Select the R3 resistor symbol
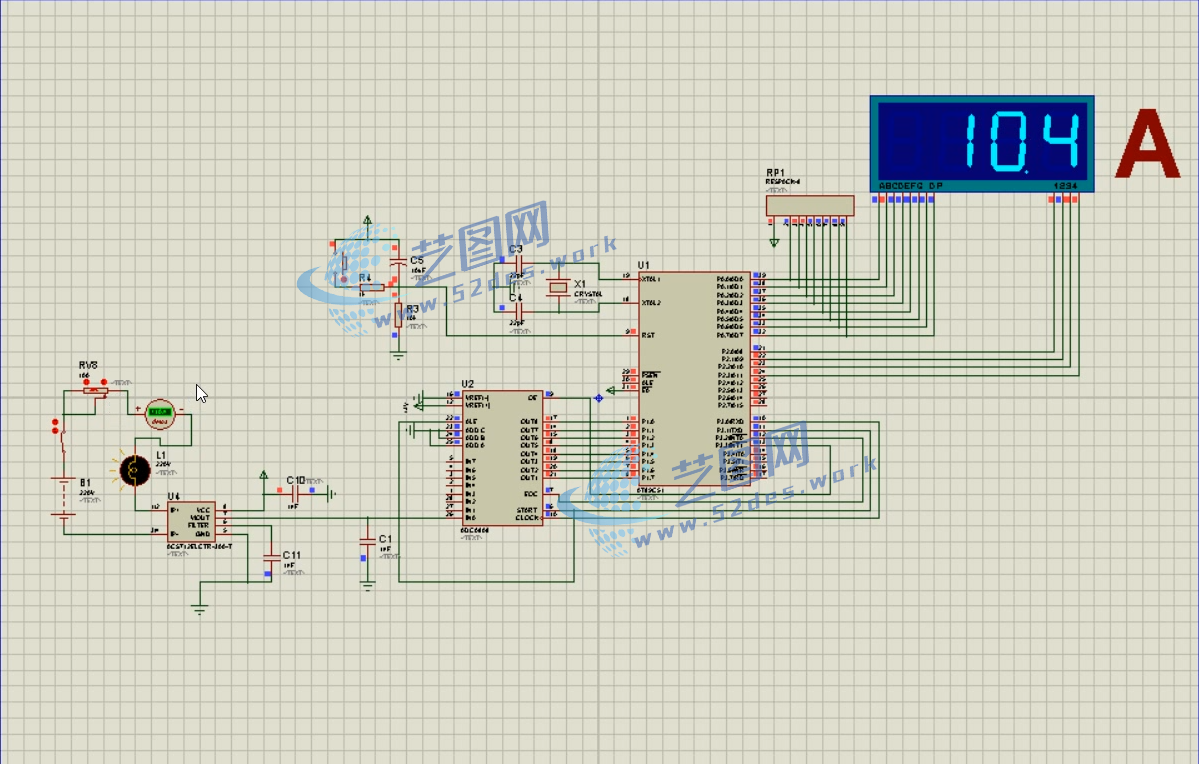1199x764 pixels. pyautogui.click(x=398, y=314)
